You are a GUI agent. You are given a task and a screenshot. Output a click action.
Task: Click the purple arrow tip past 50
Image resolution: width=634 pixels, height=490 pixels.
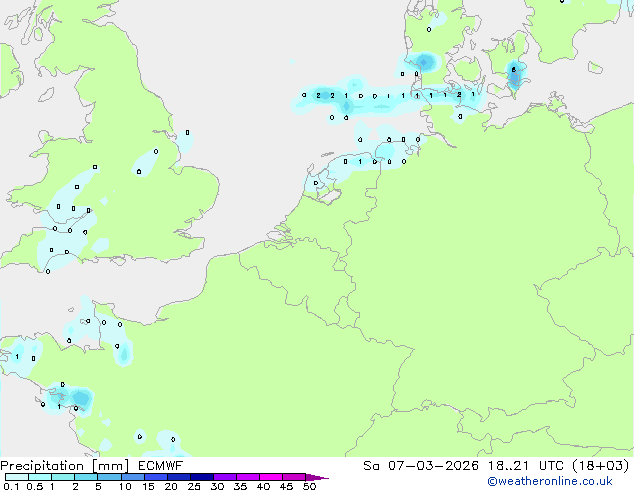tap(317, 477)
